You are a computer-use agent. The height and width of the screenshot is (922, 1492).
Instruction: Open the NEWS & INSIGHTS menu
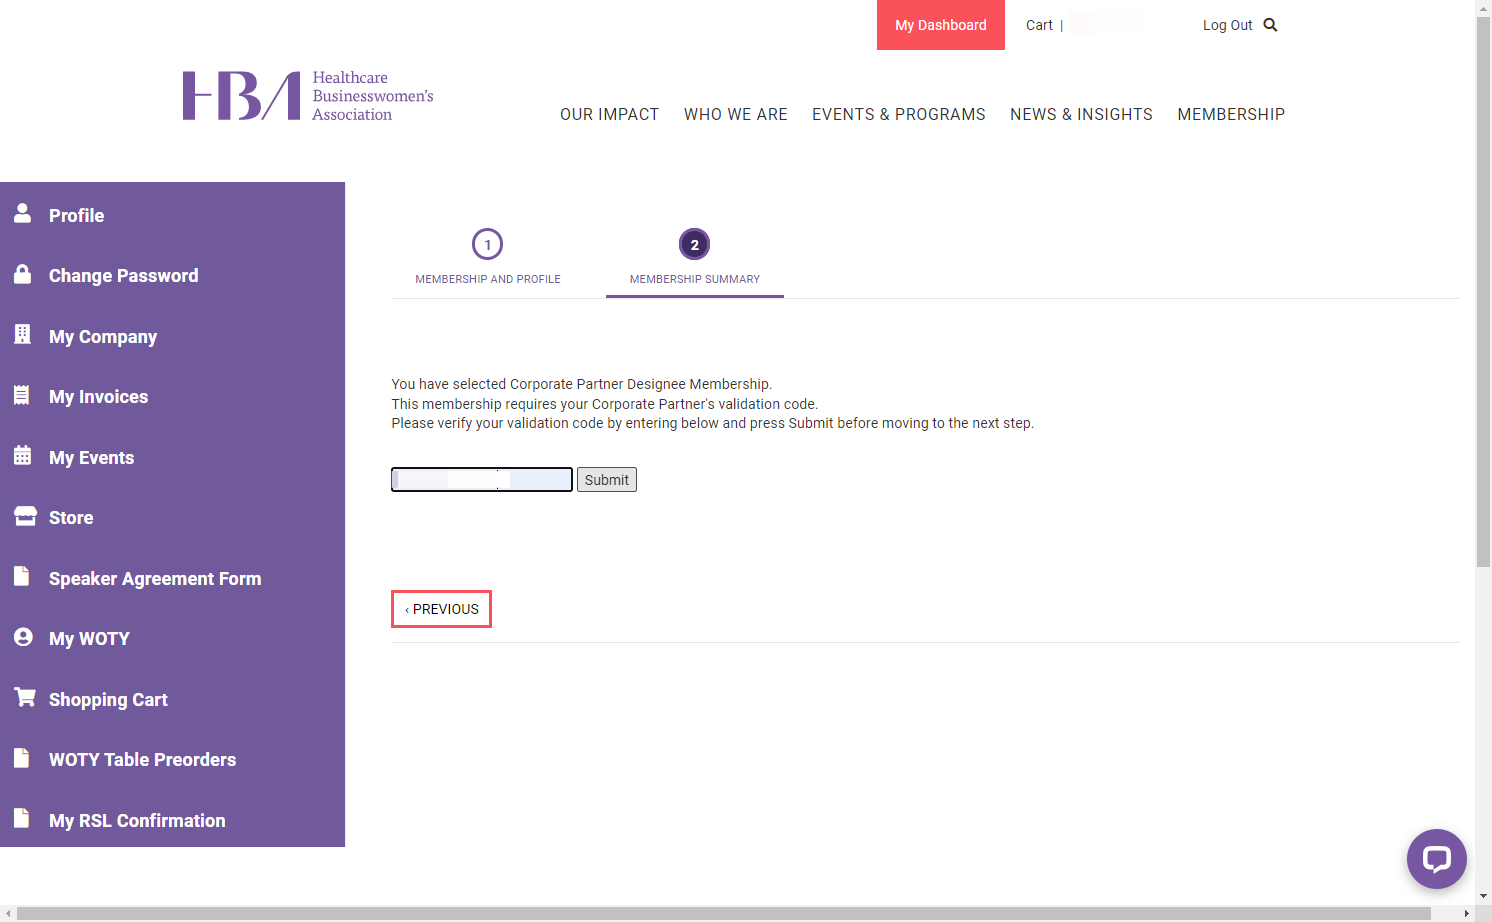coord(1081,115)
